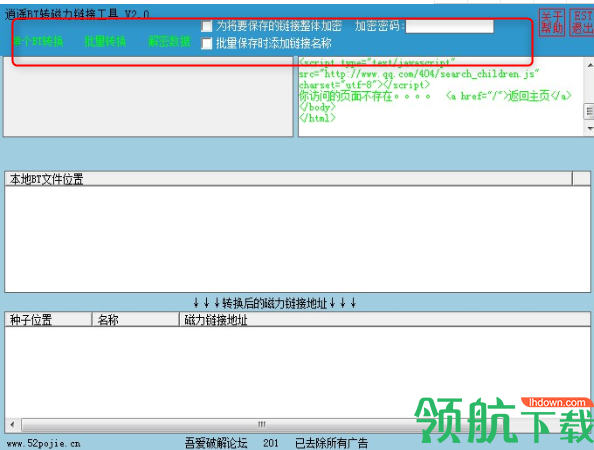
Task: Click up arrow of HTML text scrollbar
Action: coord(590,66)
